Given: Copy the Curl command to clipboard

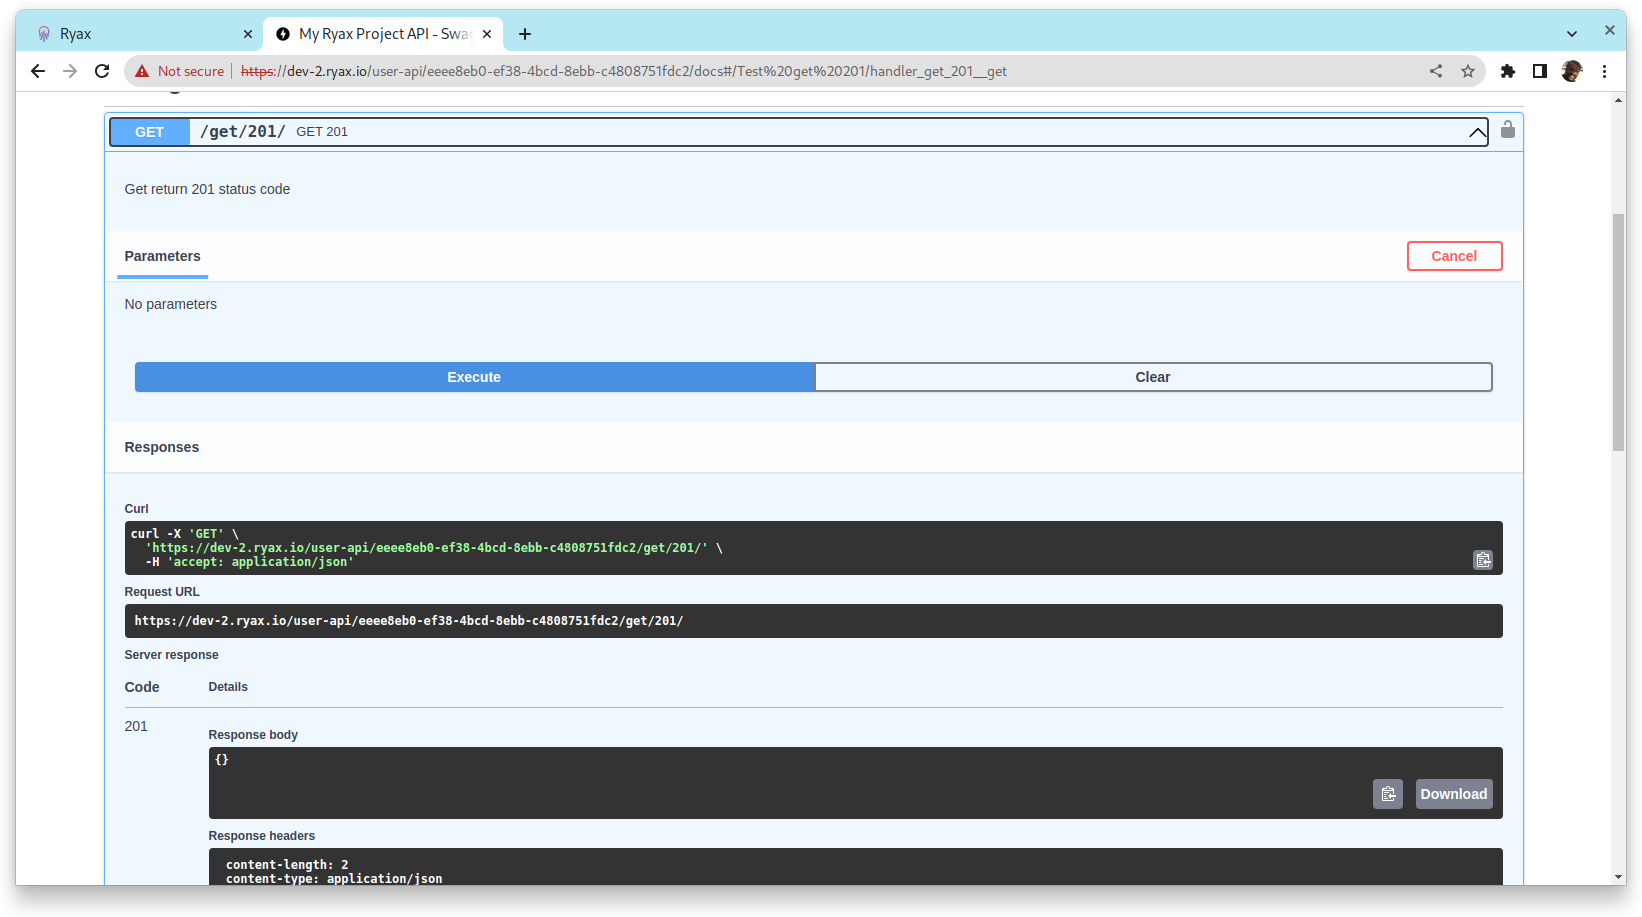Looking at the screenshot, I should [1483, 560].
